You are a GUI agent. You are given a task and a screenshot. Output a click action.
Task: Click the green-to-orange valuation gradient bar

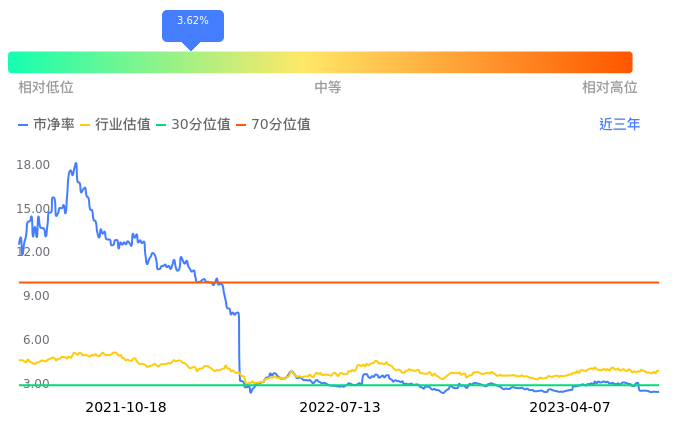(320, 62)
